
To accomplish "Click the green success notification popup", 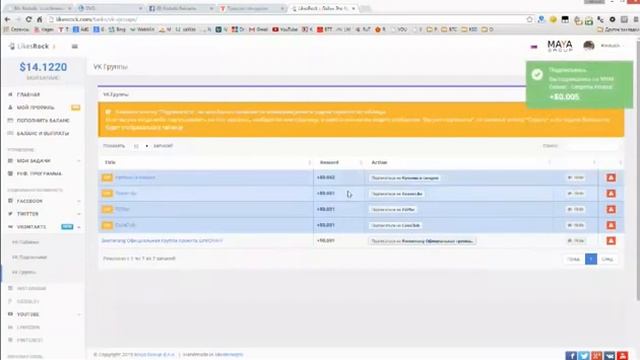I will coord(579,84).
